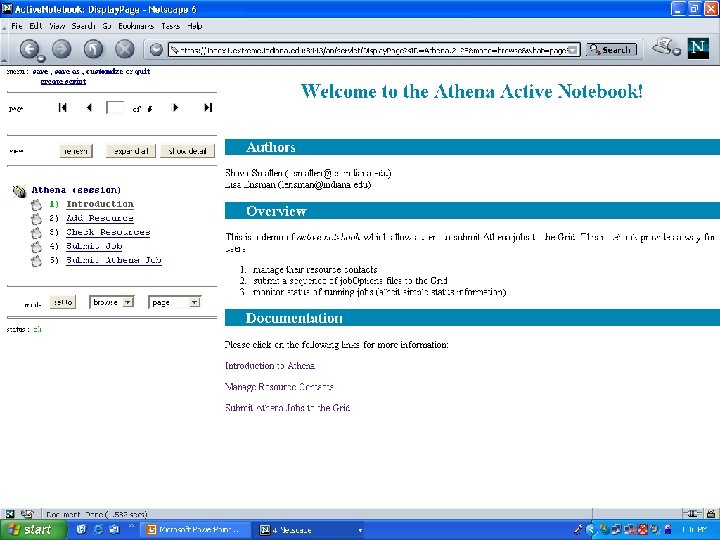Open the Add Resource tree item
This screenshot has width=720, height=540.
coord(100,218)
